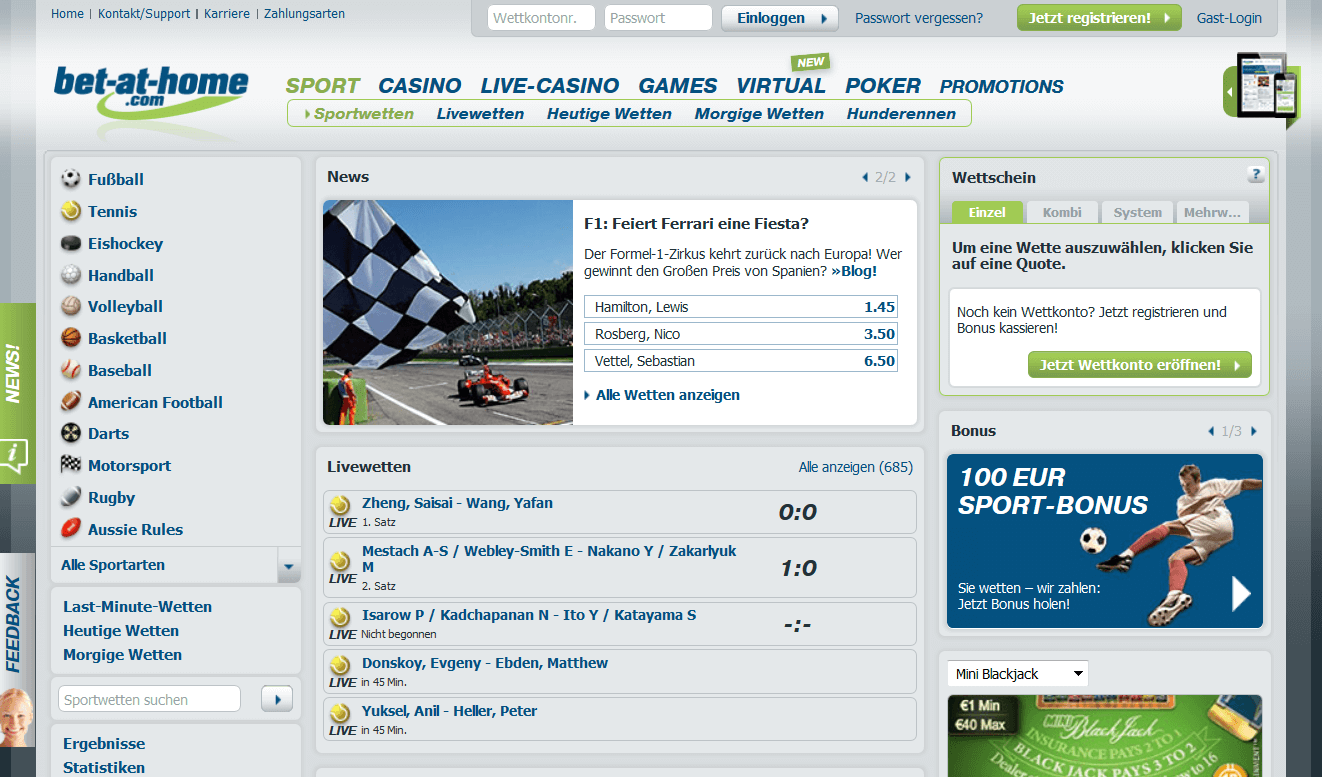Open the CASINO main menu
This screenshot has width=1322, height=777.
420,86
